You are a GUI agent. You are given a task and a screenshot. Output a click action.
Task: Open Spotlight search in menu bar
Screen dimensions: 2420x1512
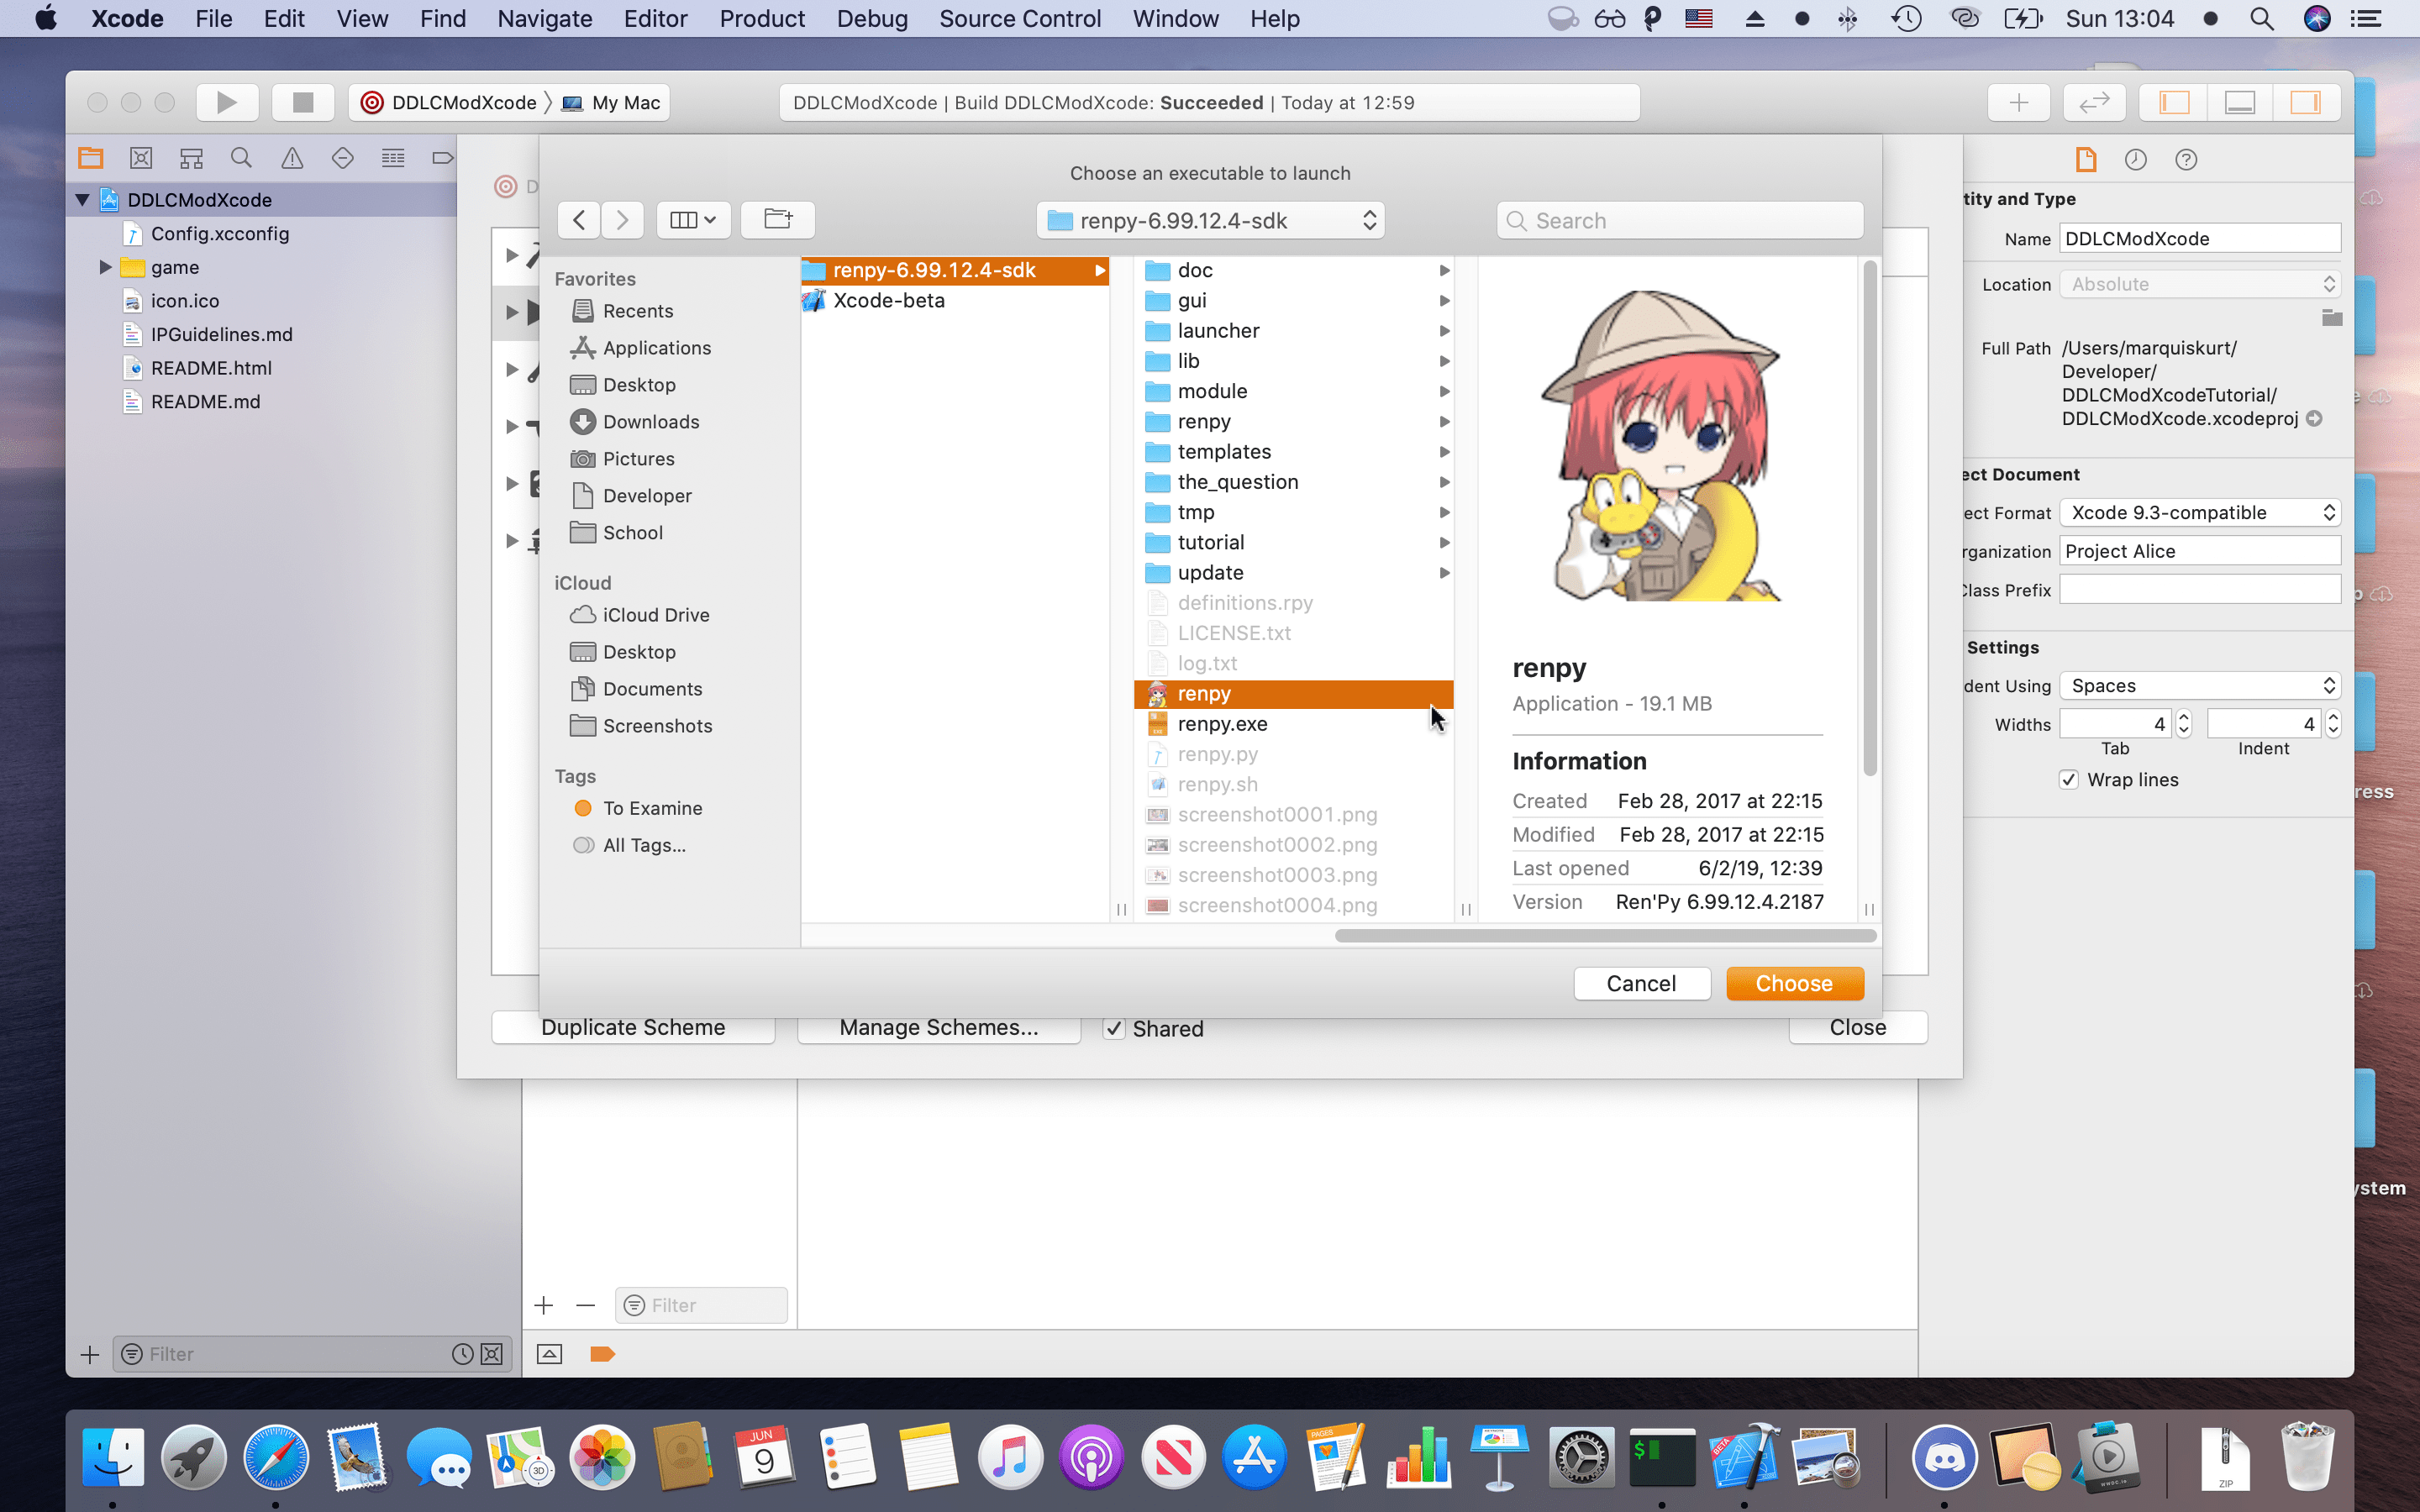click(x=2262, y=19)
